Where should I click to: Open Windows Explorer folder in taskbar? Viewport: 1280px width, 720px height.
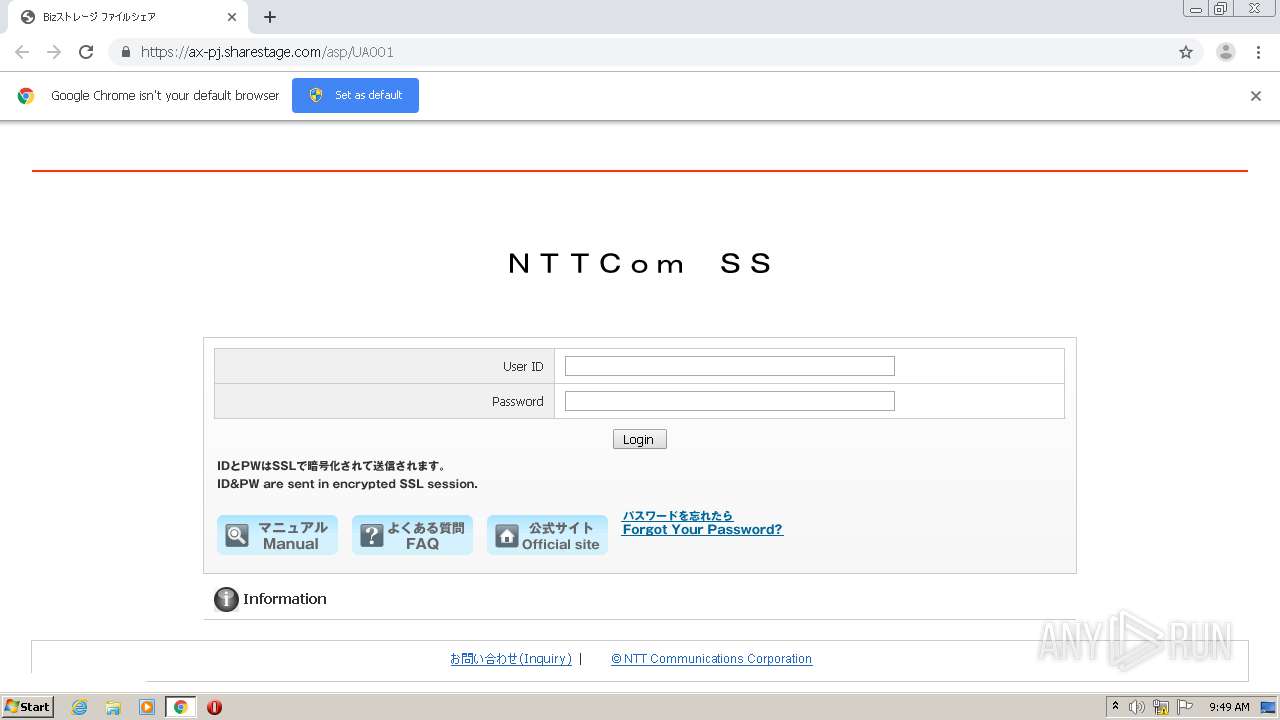tap(113, 707)
